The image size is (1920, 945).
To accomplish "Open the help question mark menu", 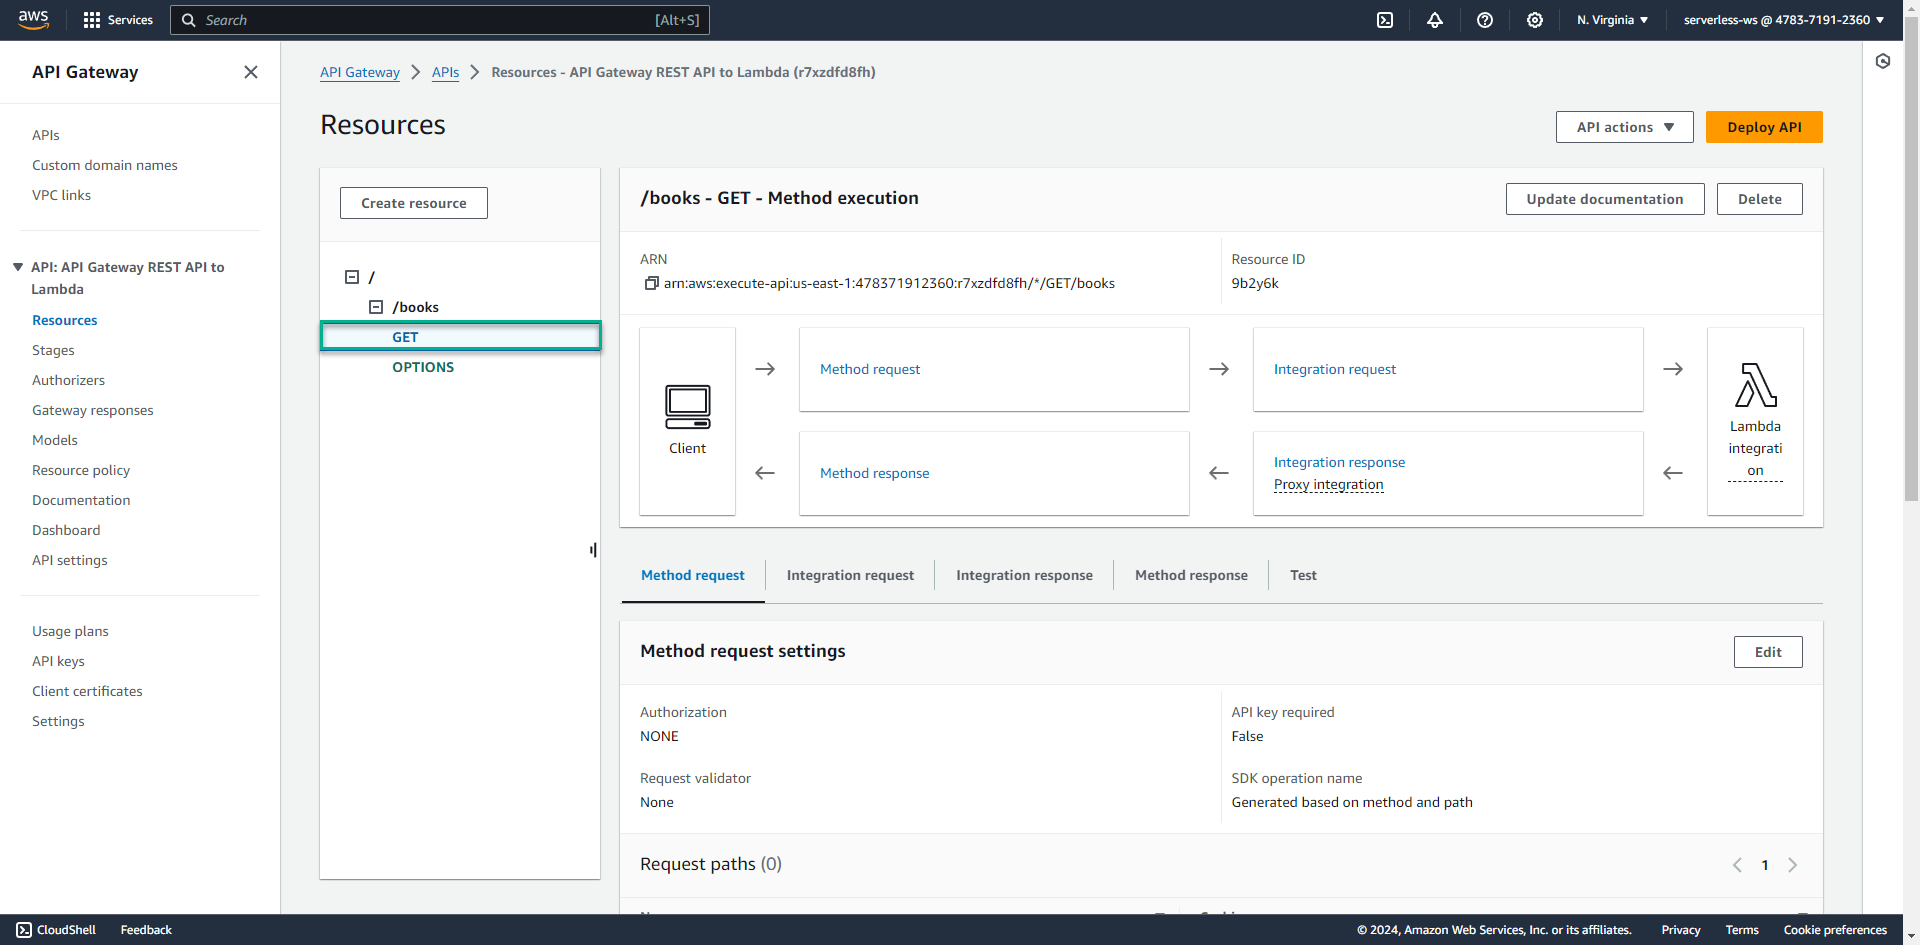I will pos(1485,20).
